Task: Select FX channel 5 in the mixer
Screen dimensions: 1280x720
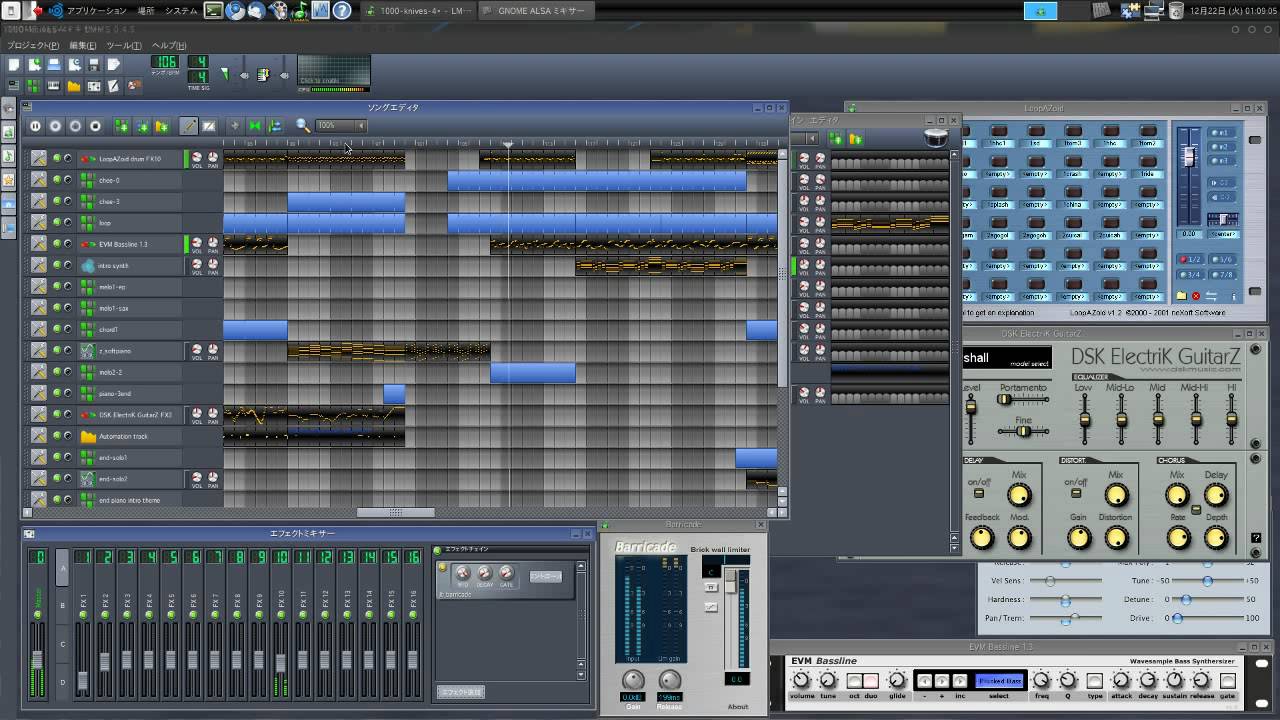Action: tap(171, 623)
